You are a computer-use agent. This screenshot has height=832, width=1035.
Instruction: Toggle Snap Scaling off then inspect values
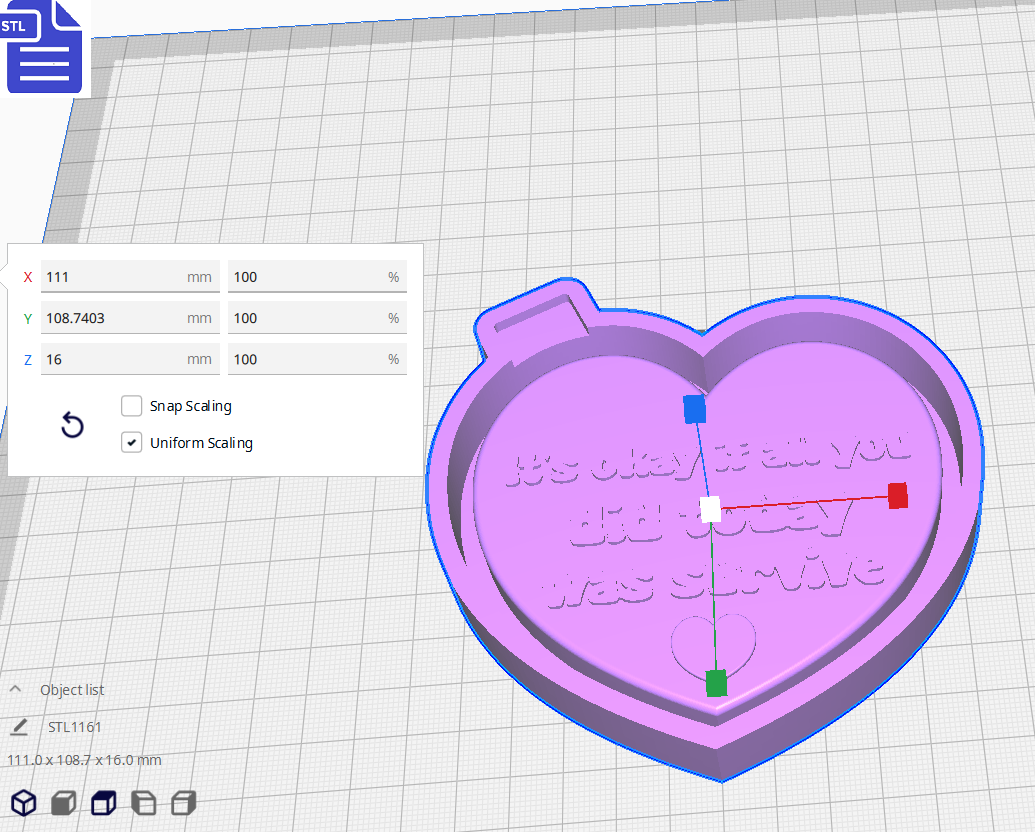pos(131,406)
